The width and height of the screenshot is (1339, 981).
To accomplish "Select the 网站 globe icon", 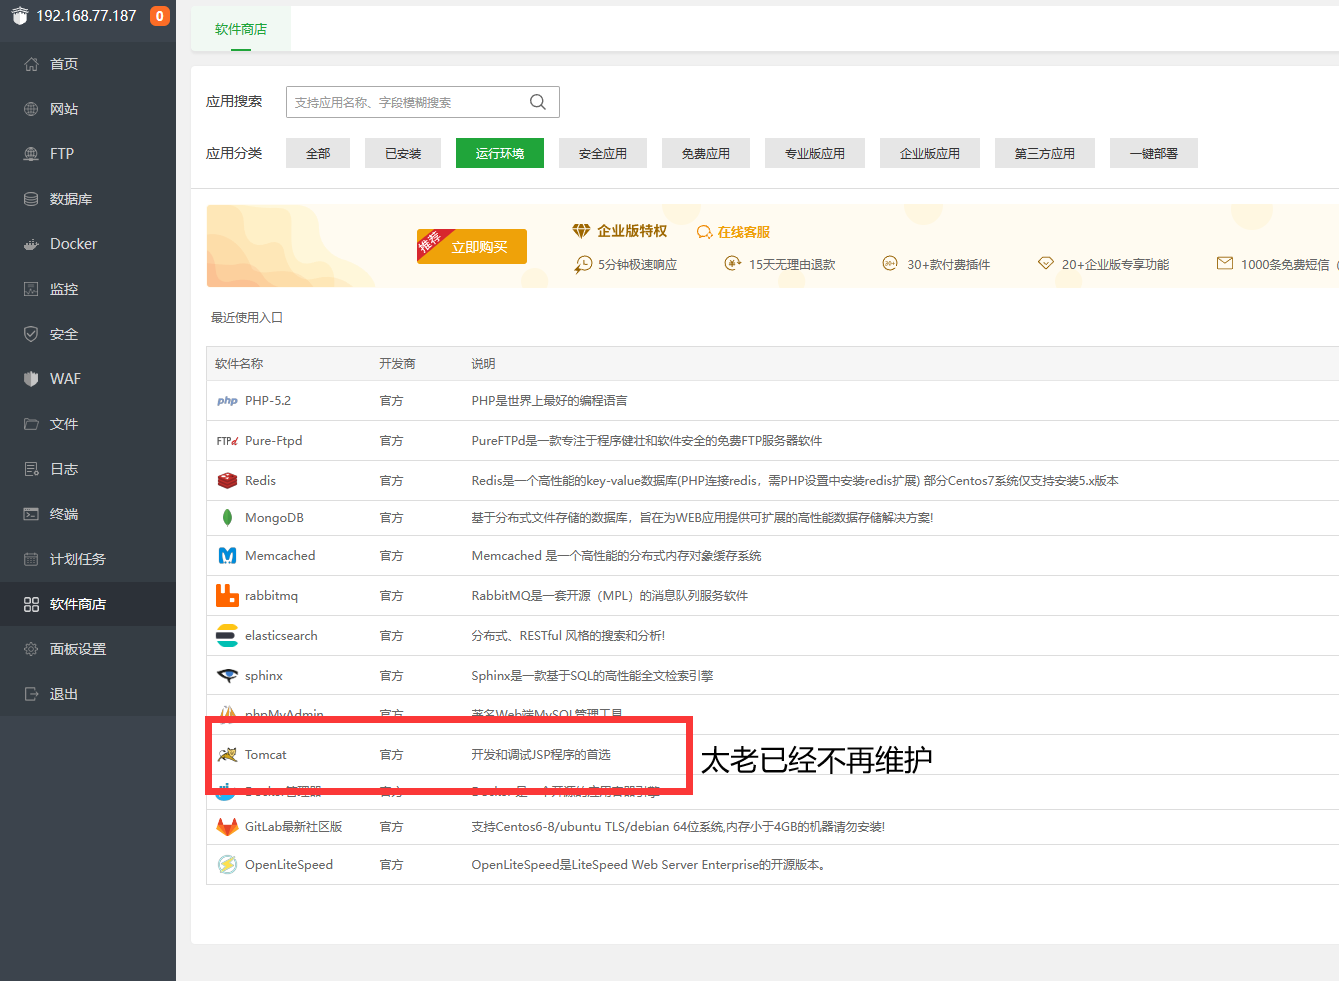I will coord(31,109).
